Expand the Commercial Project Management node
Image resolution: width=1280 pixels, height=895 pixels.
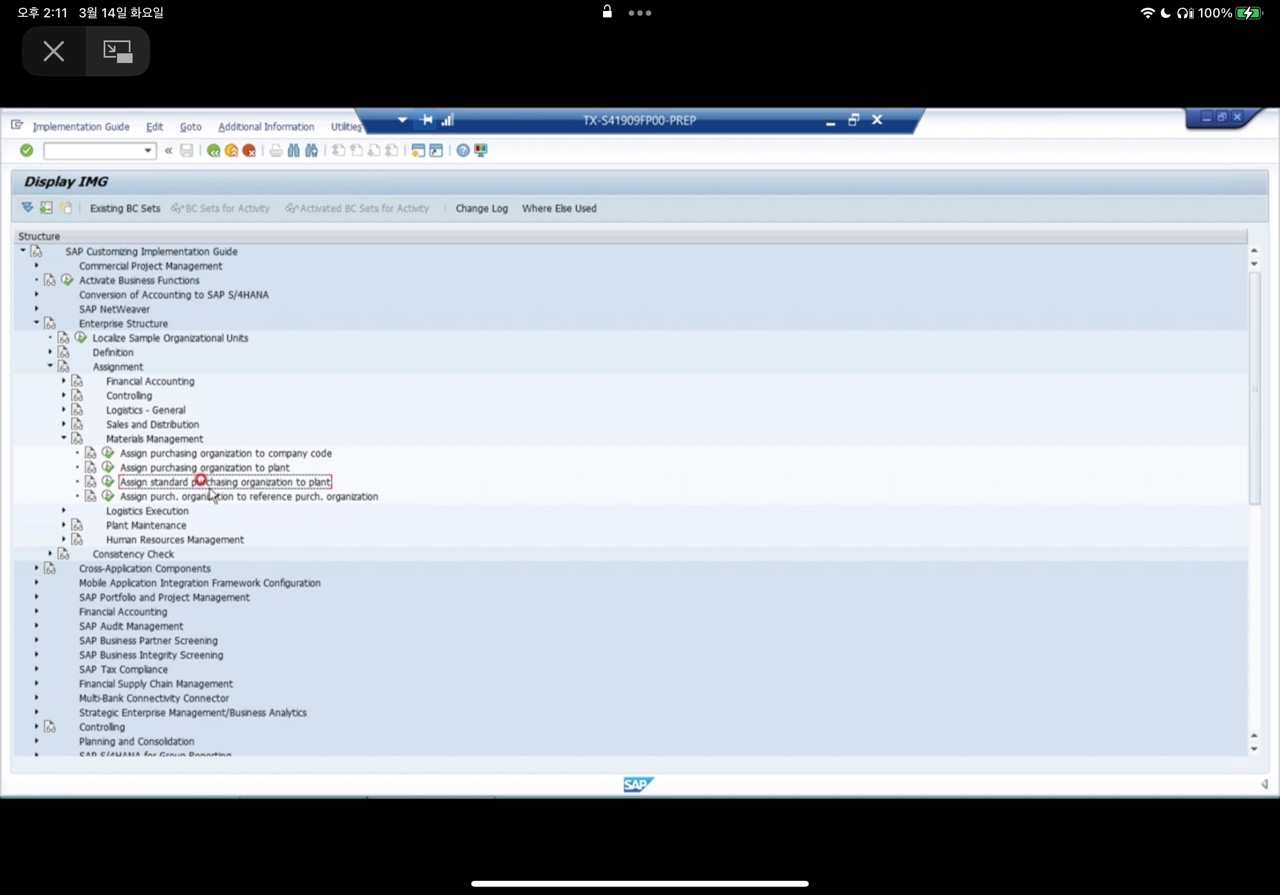pyautogui.click(x=37, y=266)
